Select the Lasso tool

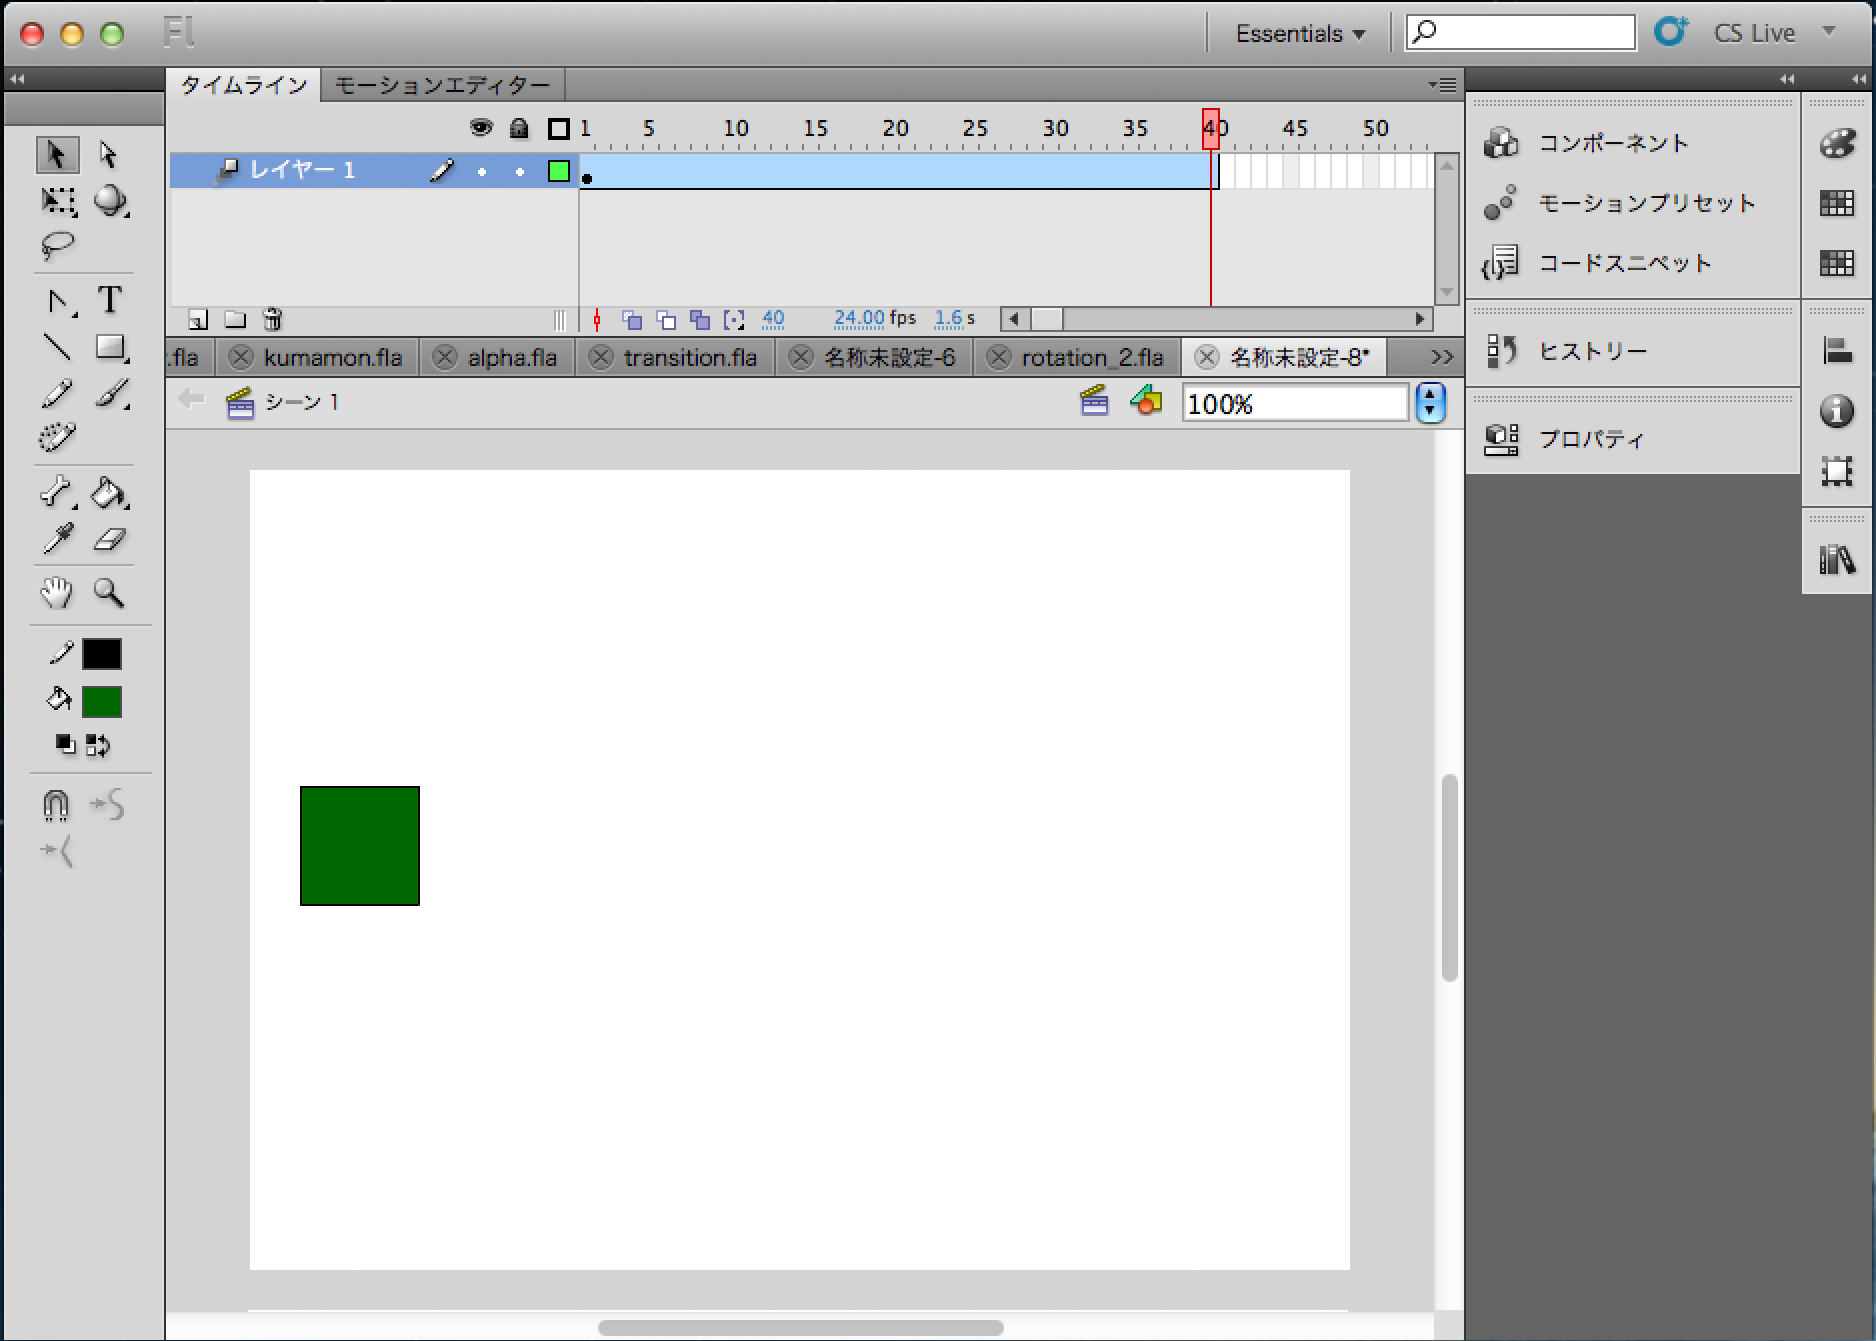click(57, 245)
